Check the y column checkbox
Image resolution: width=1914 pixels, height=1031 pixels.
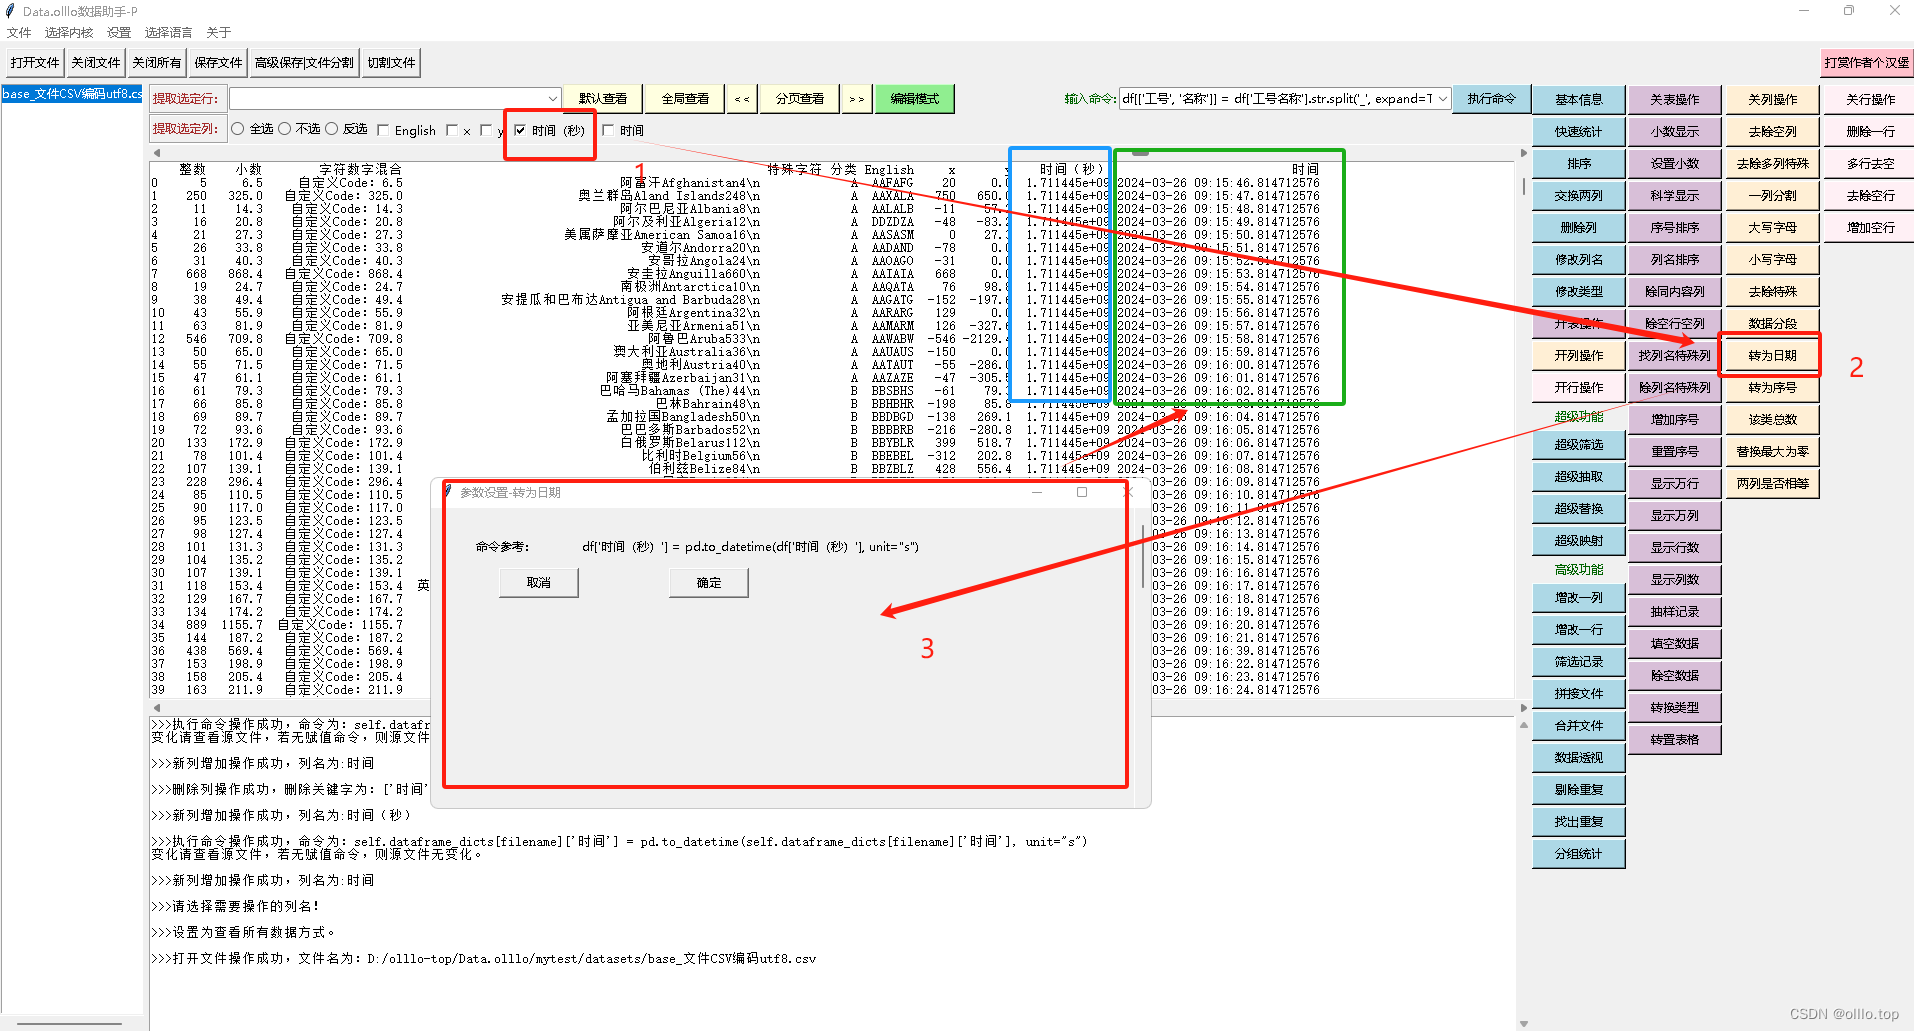(x=486, y=130)
